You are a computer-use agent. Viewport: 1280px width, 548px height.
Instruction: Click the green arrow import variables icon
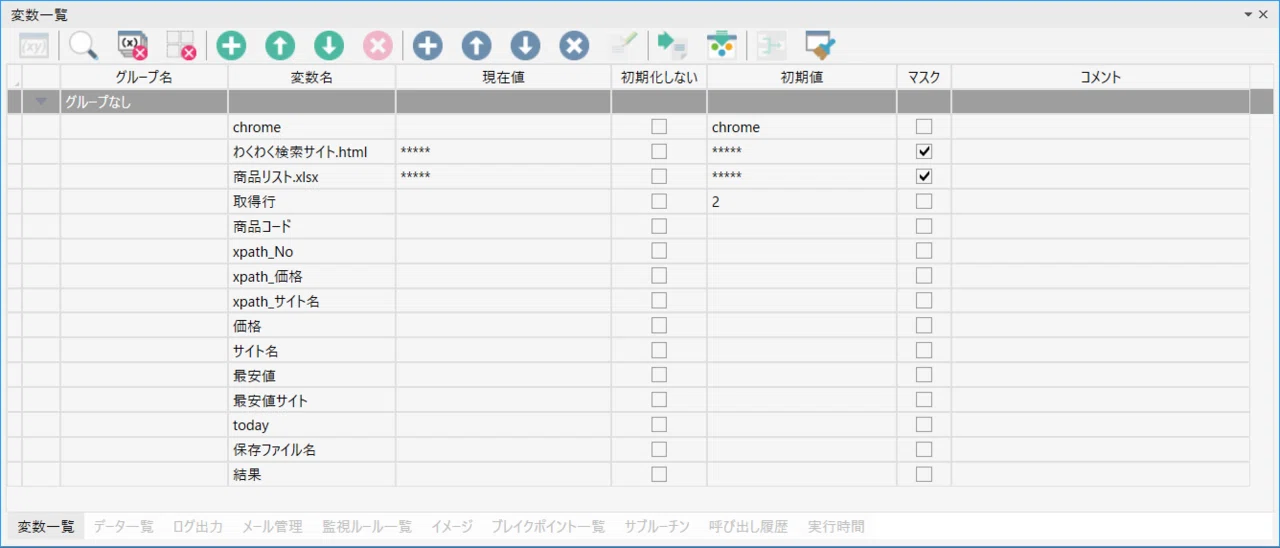[x=672, y=45]
